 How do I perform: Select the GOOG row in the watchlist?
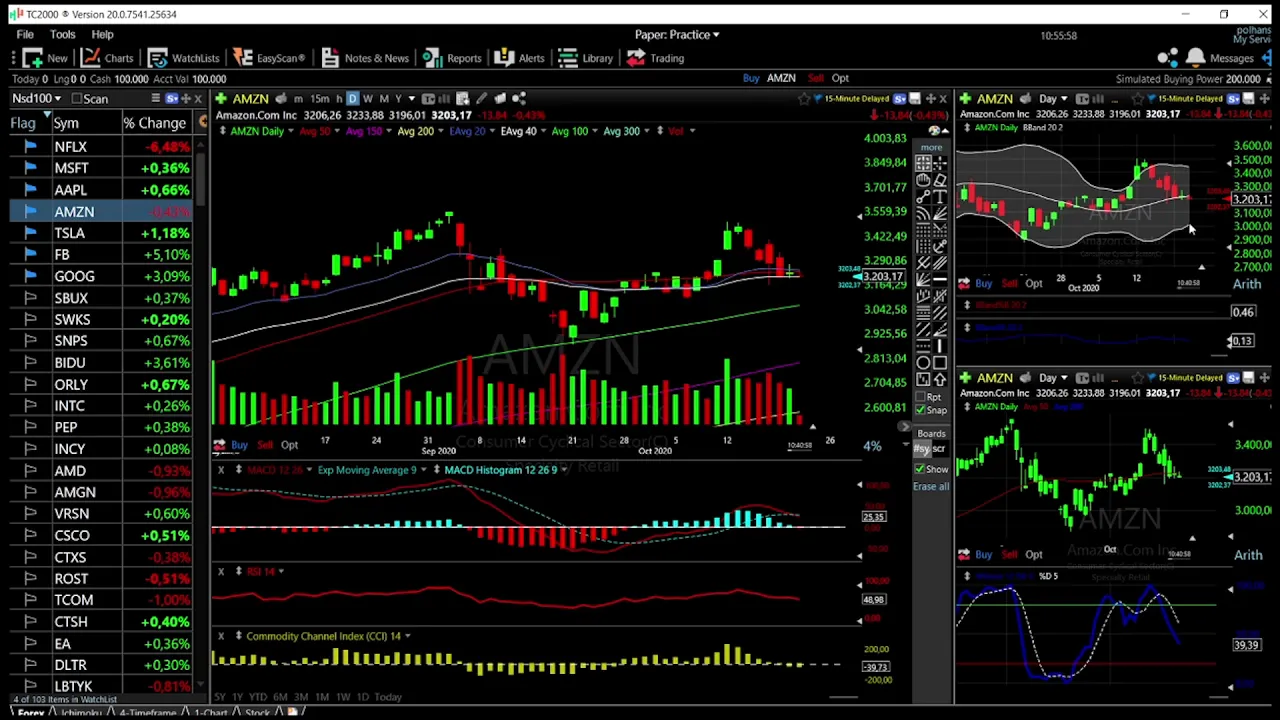[100, 276]
